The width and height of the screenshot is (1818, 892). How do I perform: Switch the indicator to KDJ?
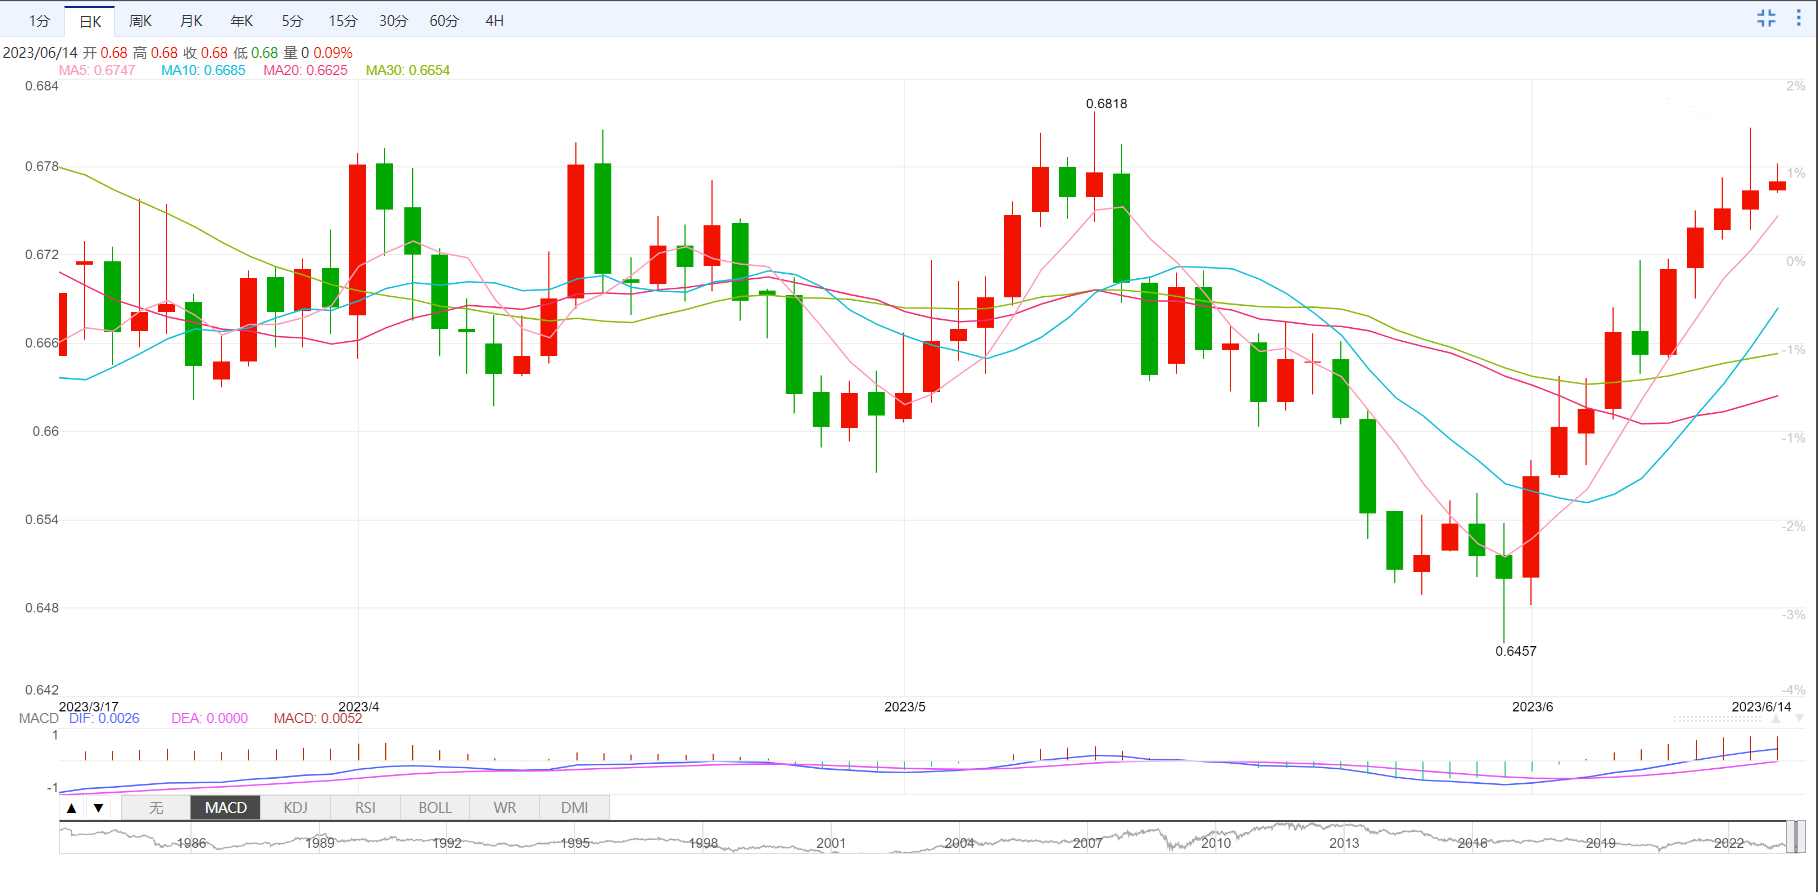[295, 808]
